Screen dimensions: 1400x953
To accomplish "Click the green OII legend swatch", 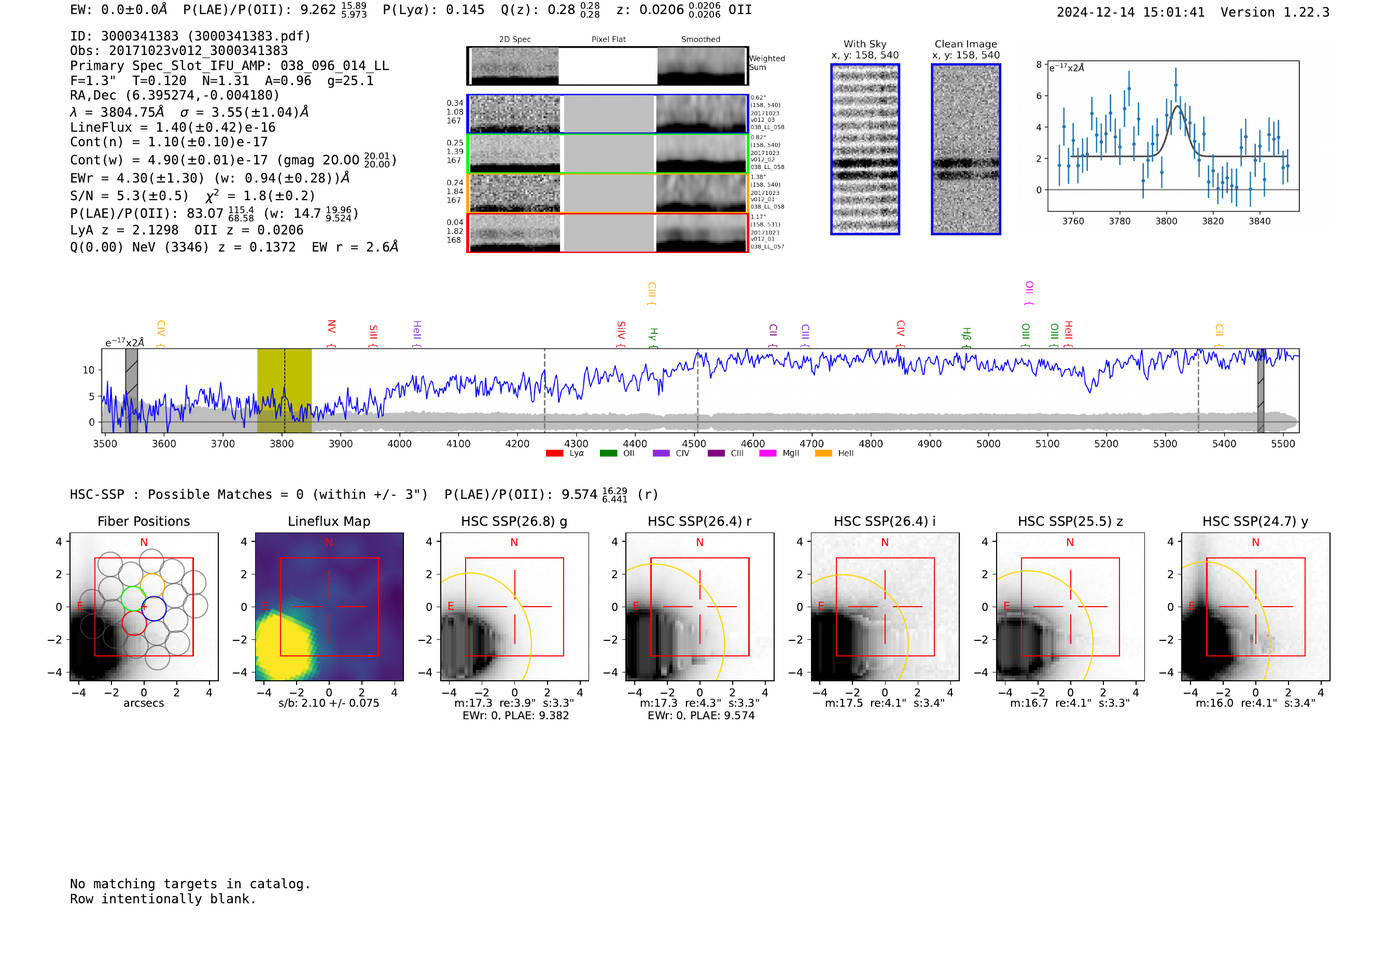I will pos(608,453).
